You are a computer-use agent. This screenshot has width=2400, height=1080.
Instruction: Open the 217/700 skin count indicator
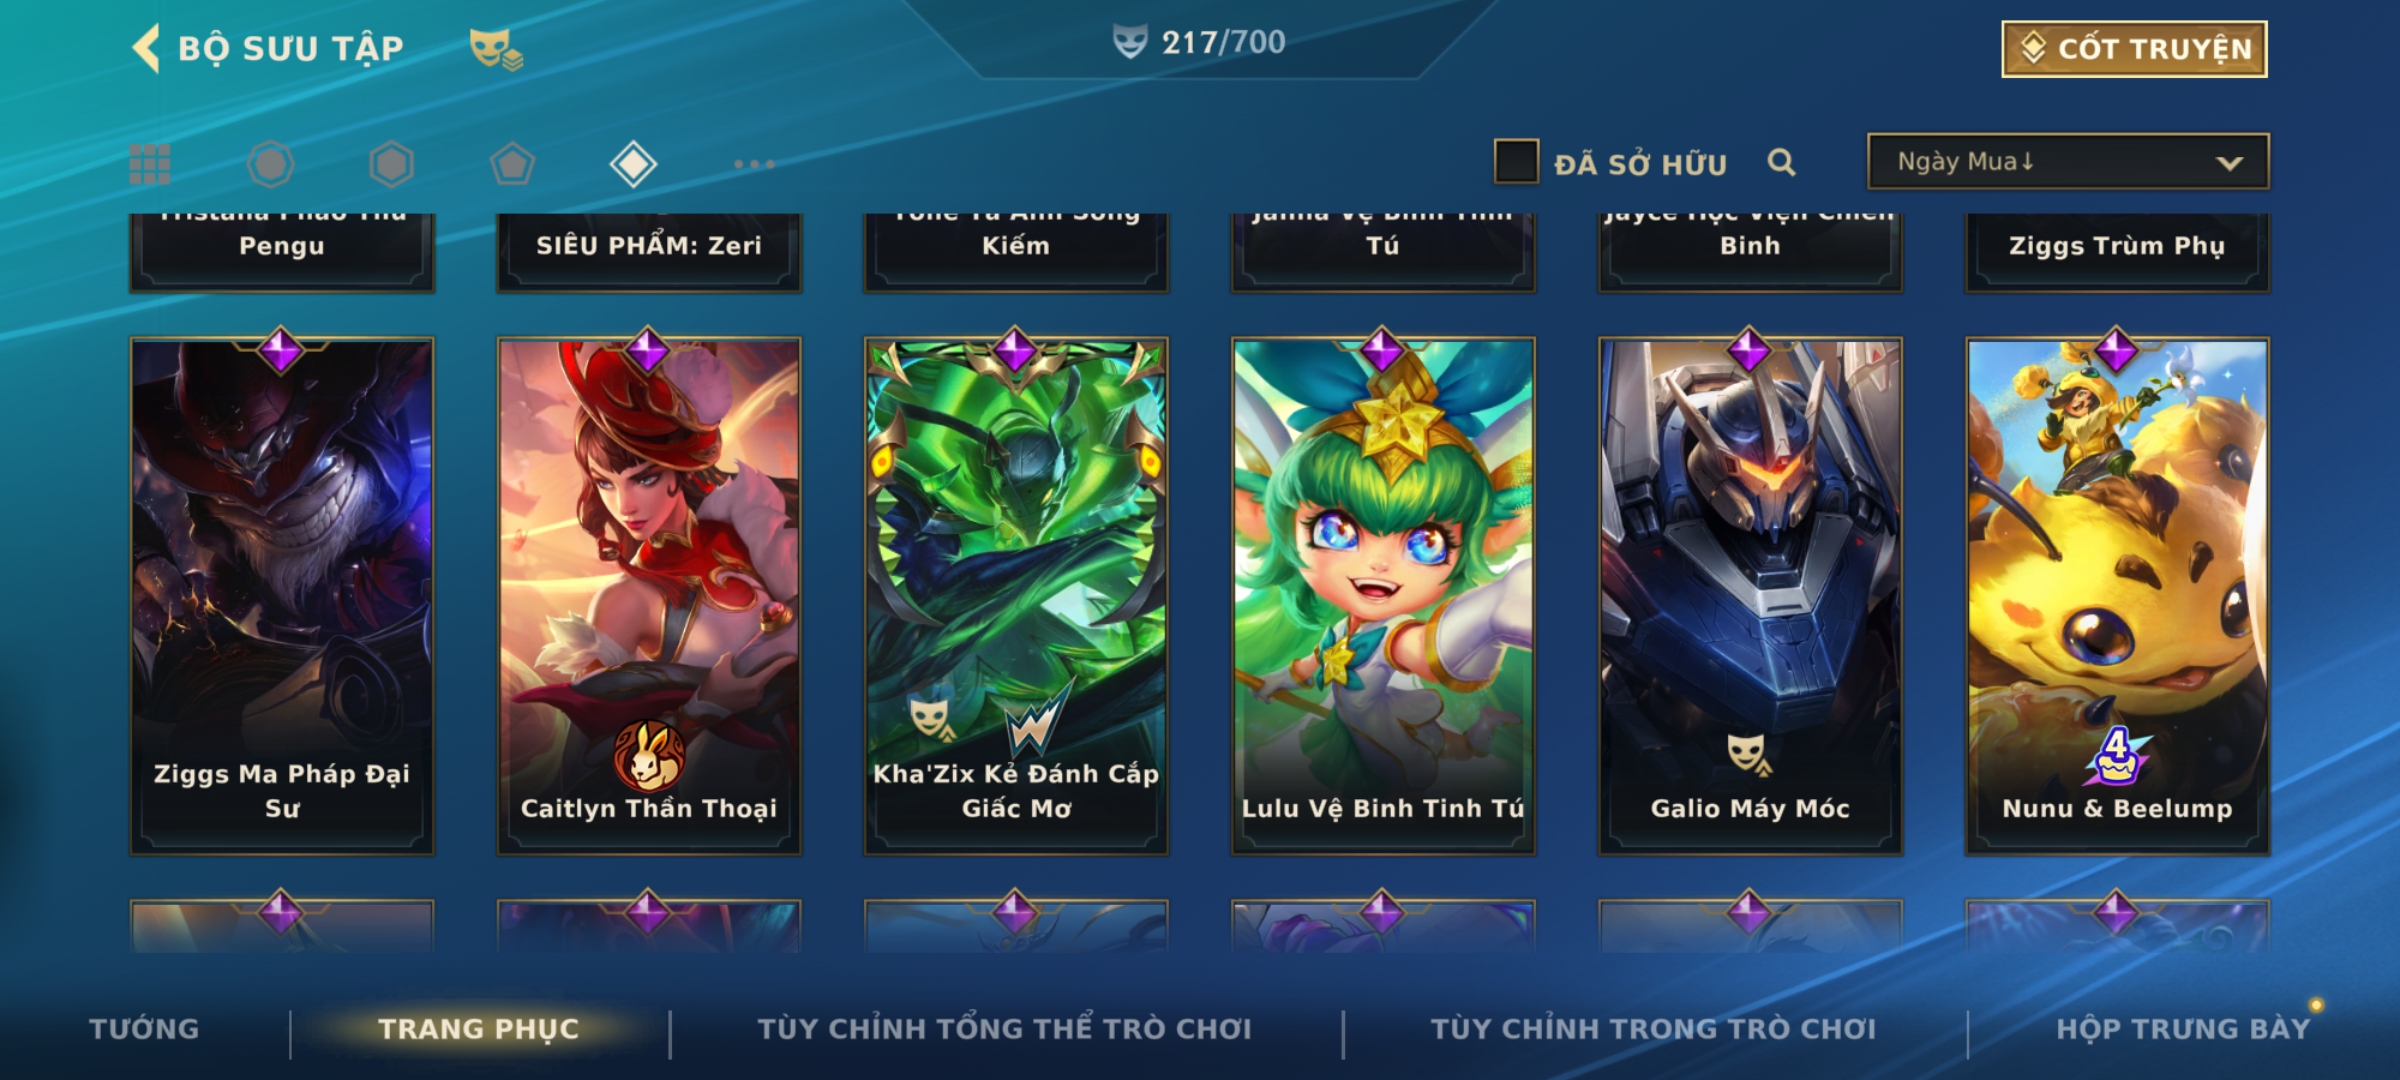[x=1199, y=42]
